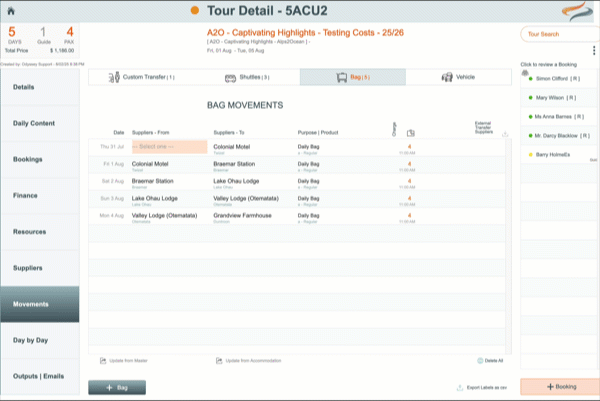Click the Tour Search field
The height and width of the screenshot is (401, 600).
[560, 34]
